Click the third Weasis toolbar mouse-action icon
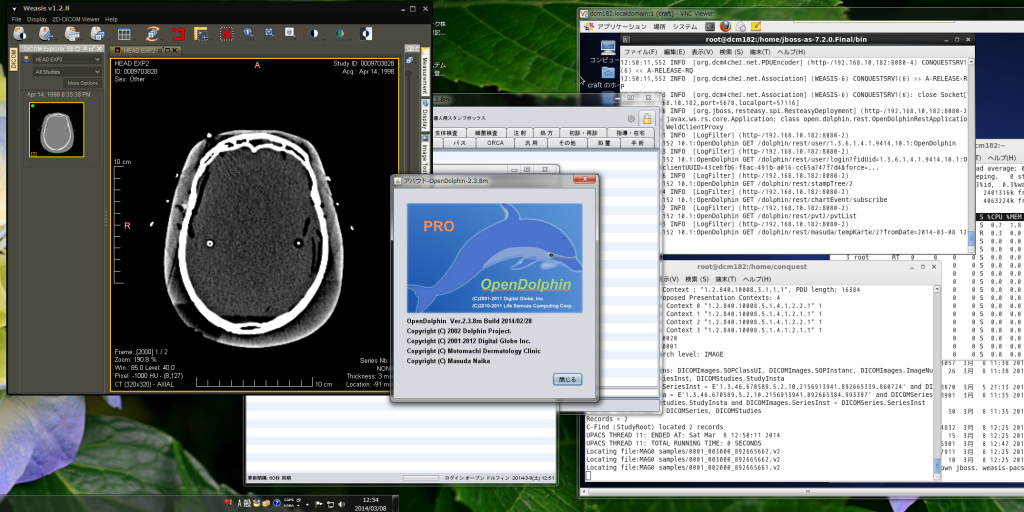This screenshot has height=512, width=1024. (x=72, y=33)
